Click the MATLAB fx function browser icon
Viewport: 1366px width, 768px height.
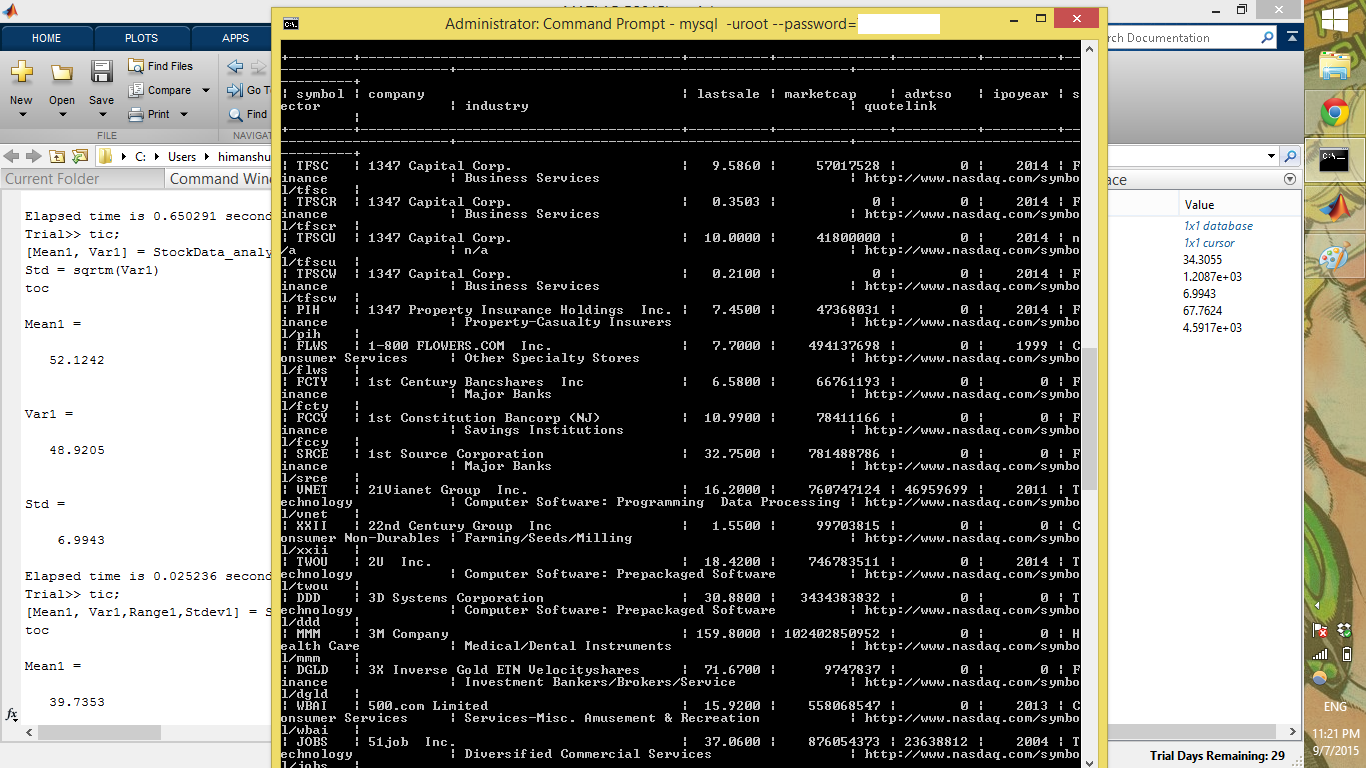tap(12, 714)
